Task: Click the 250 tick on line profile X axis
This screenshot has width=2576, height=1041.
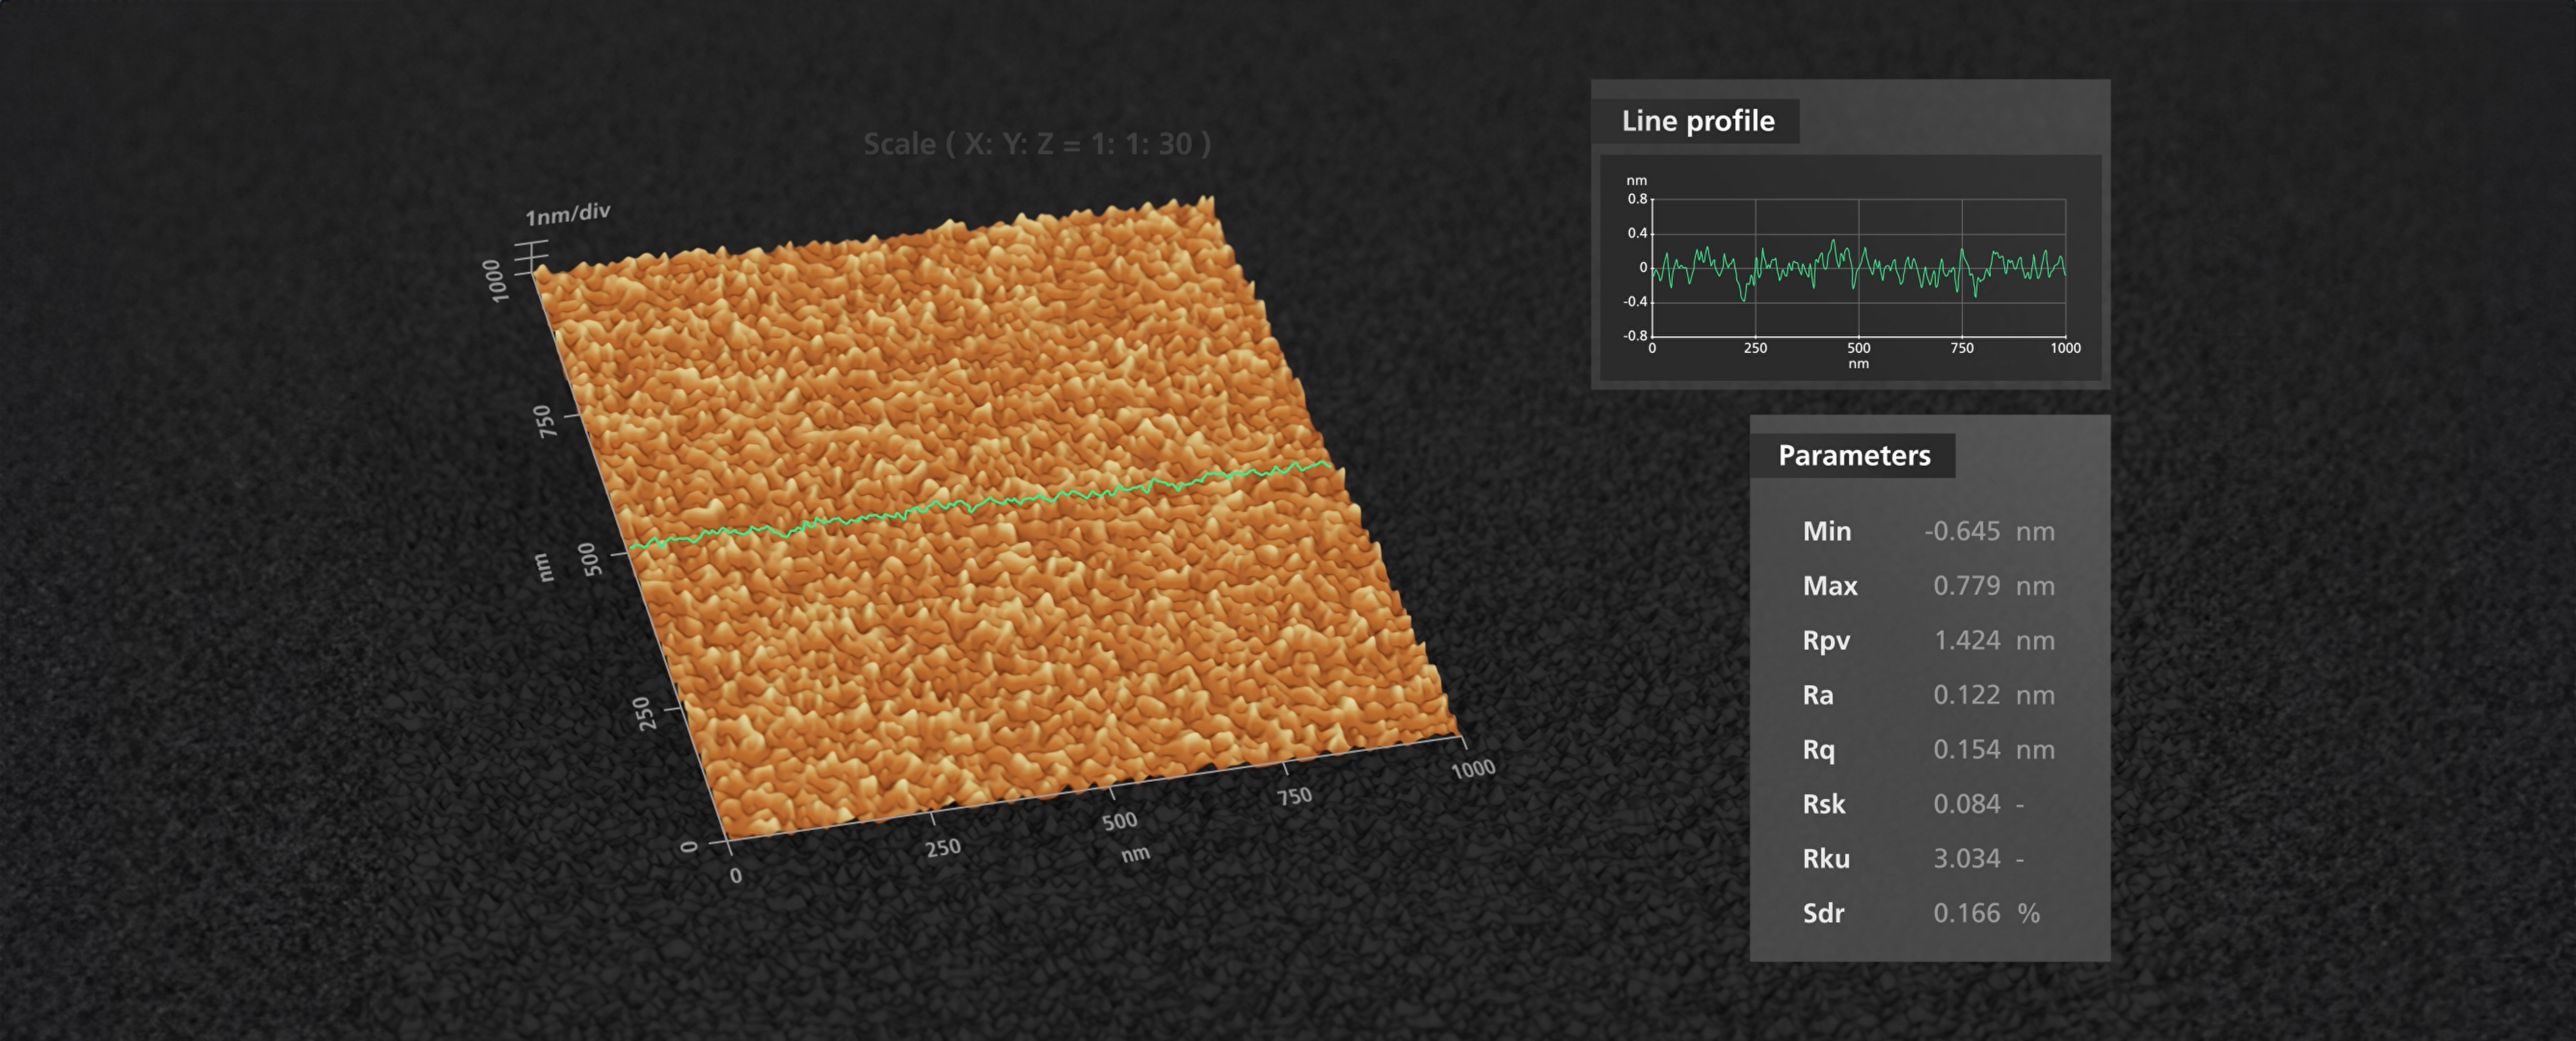Action: (x=1755, y=348)
